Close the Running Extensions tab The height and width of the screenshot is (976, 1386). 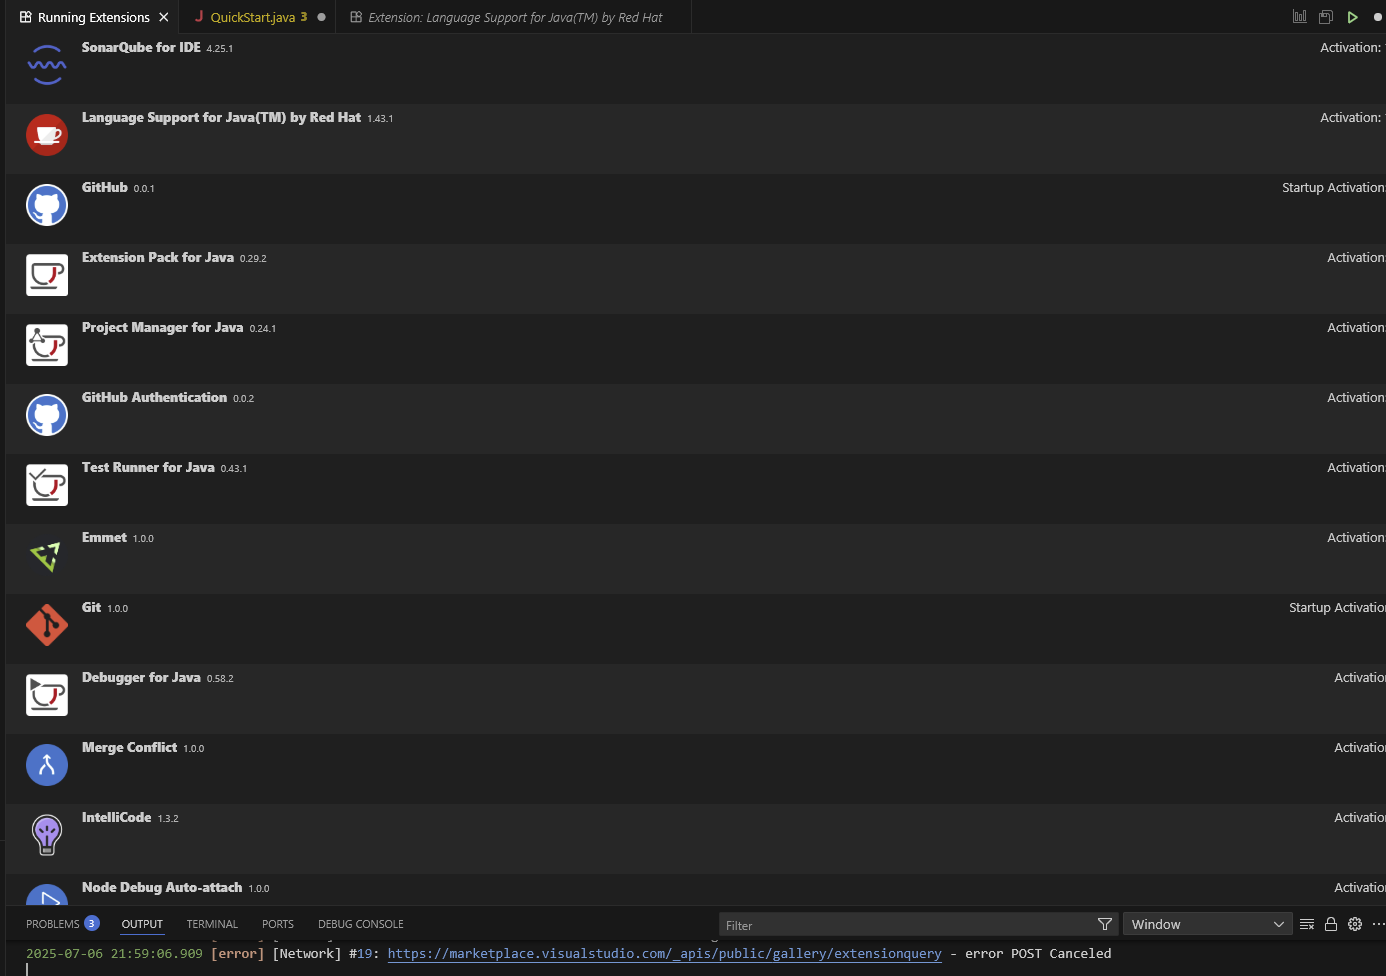click(164, 17)
